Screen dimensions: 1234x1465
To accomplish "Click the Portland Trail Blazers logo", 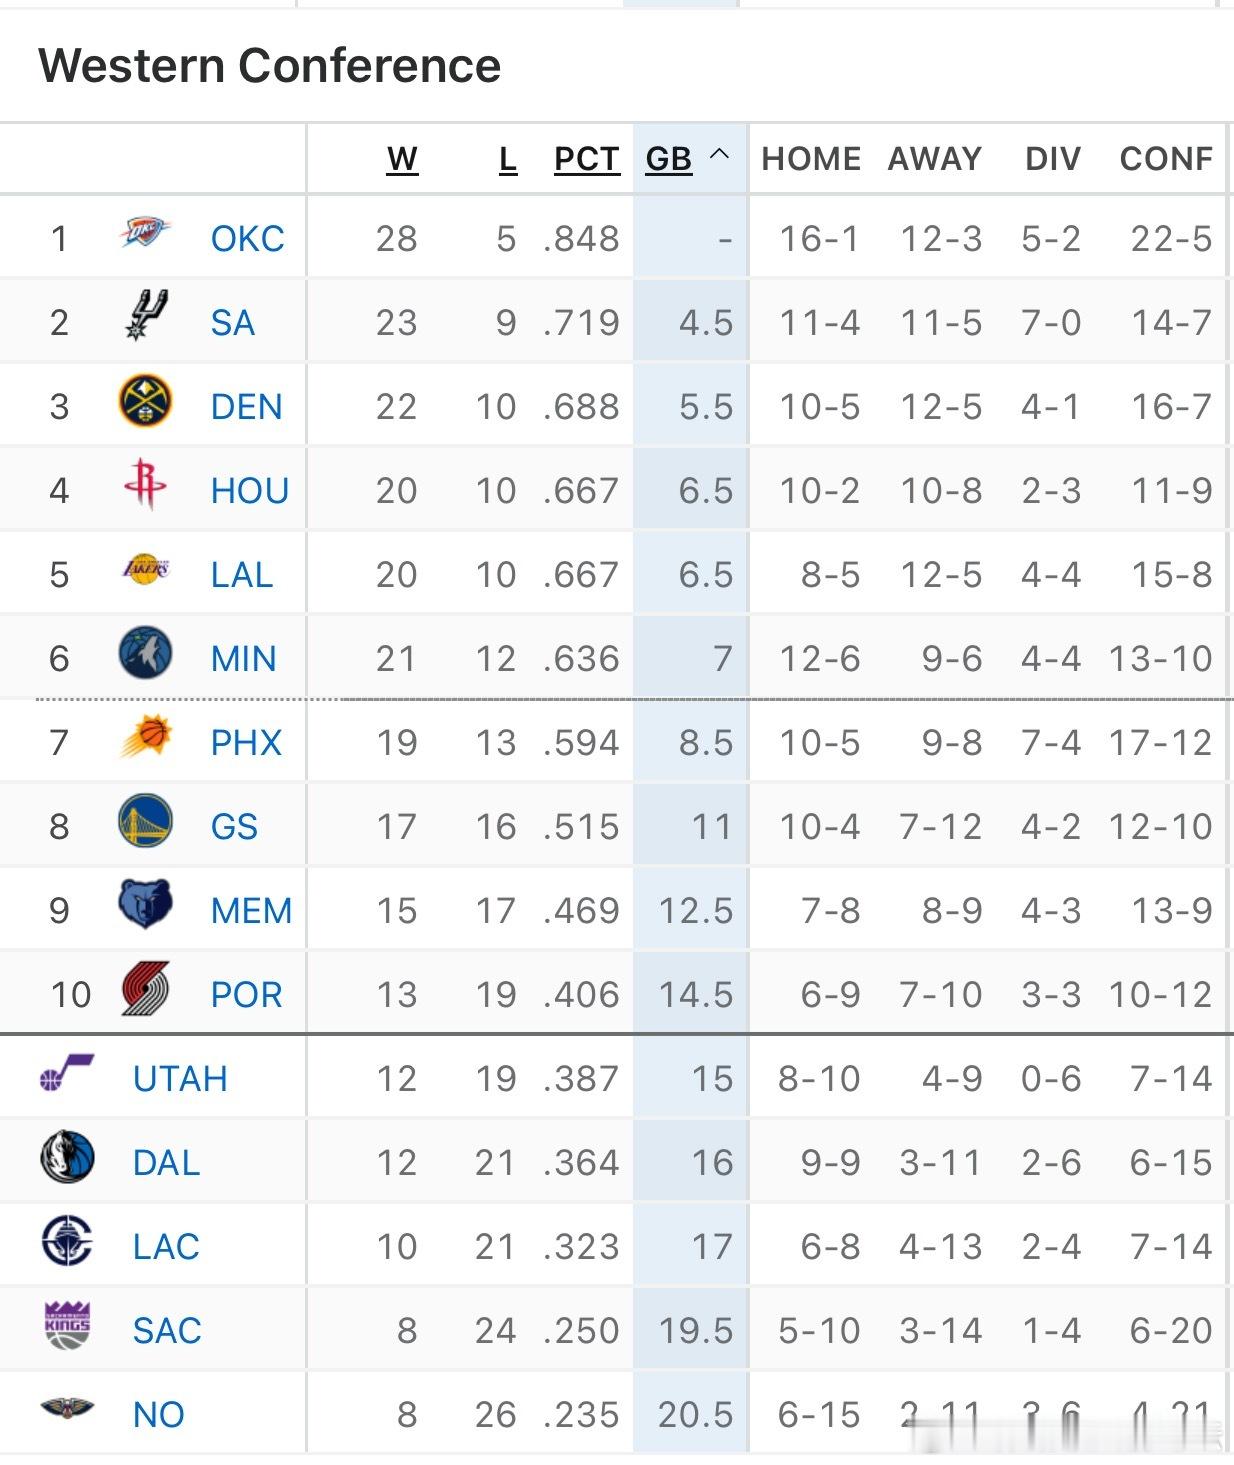I will (x=145, y=990).
